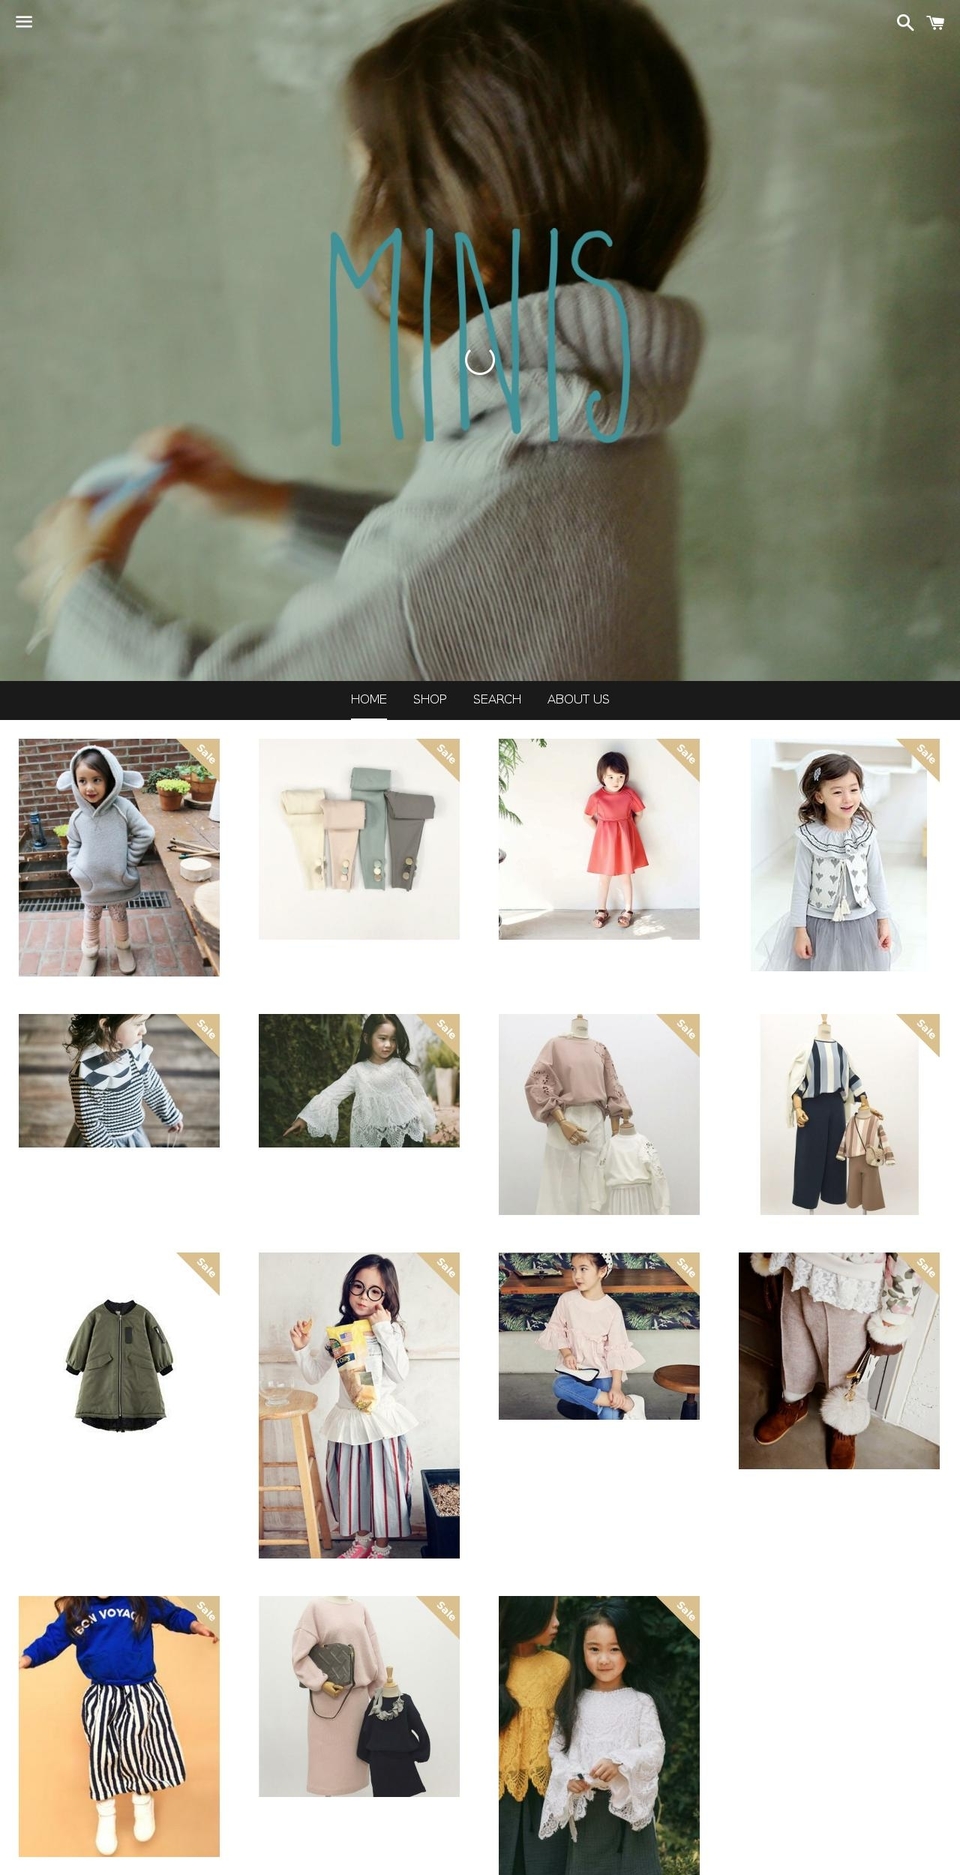View the pink blouse on mannequin product
The image size is (960, 1875).
(599, 1115)
